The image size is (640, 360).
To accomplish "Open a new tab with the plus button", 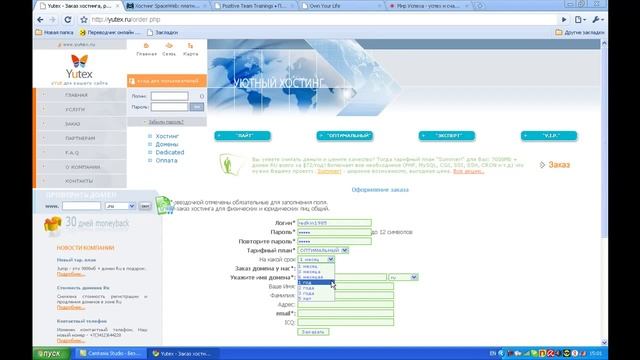I will (480, 6).
